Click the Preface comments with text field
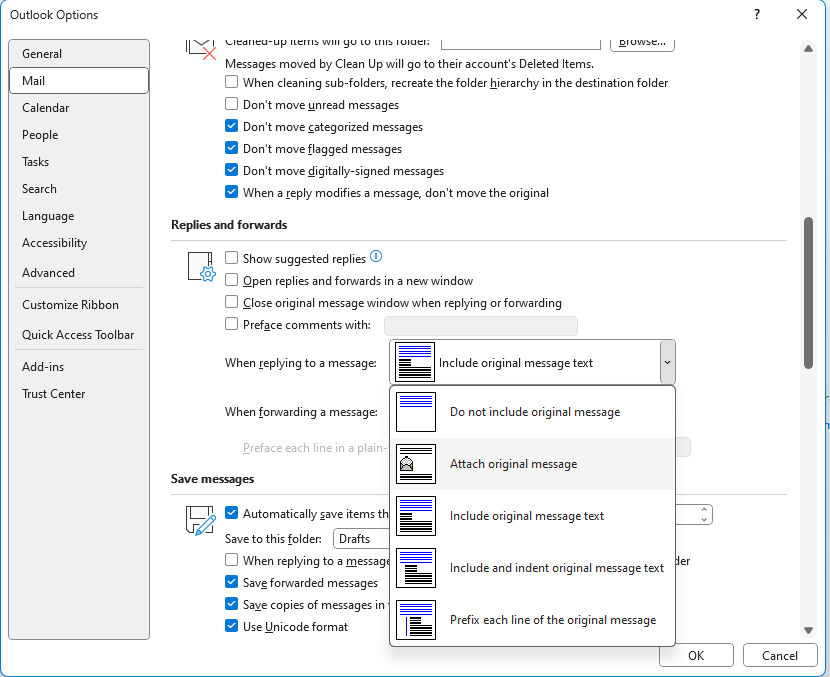The width and height of the screenshot is (830, 677). (481, 326)
